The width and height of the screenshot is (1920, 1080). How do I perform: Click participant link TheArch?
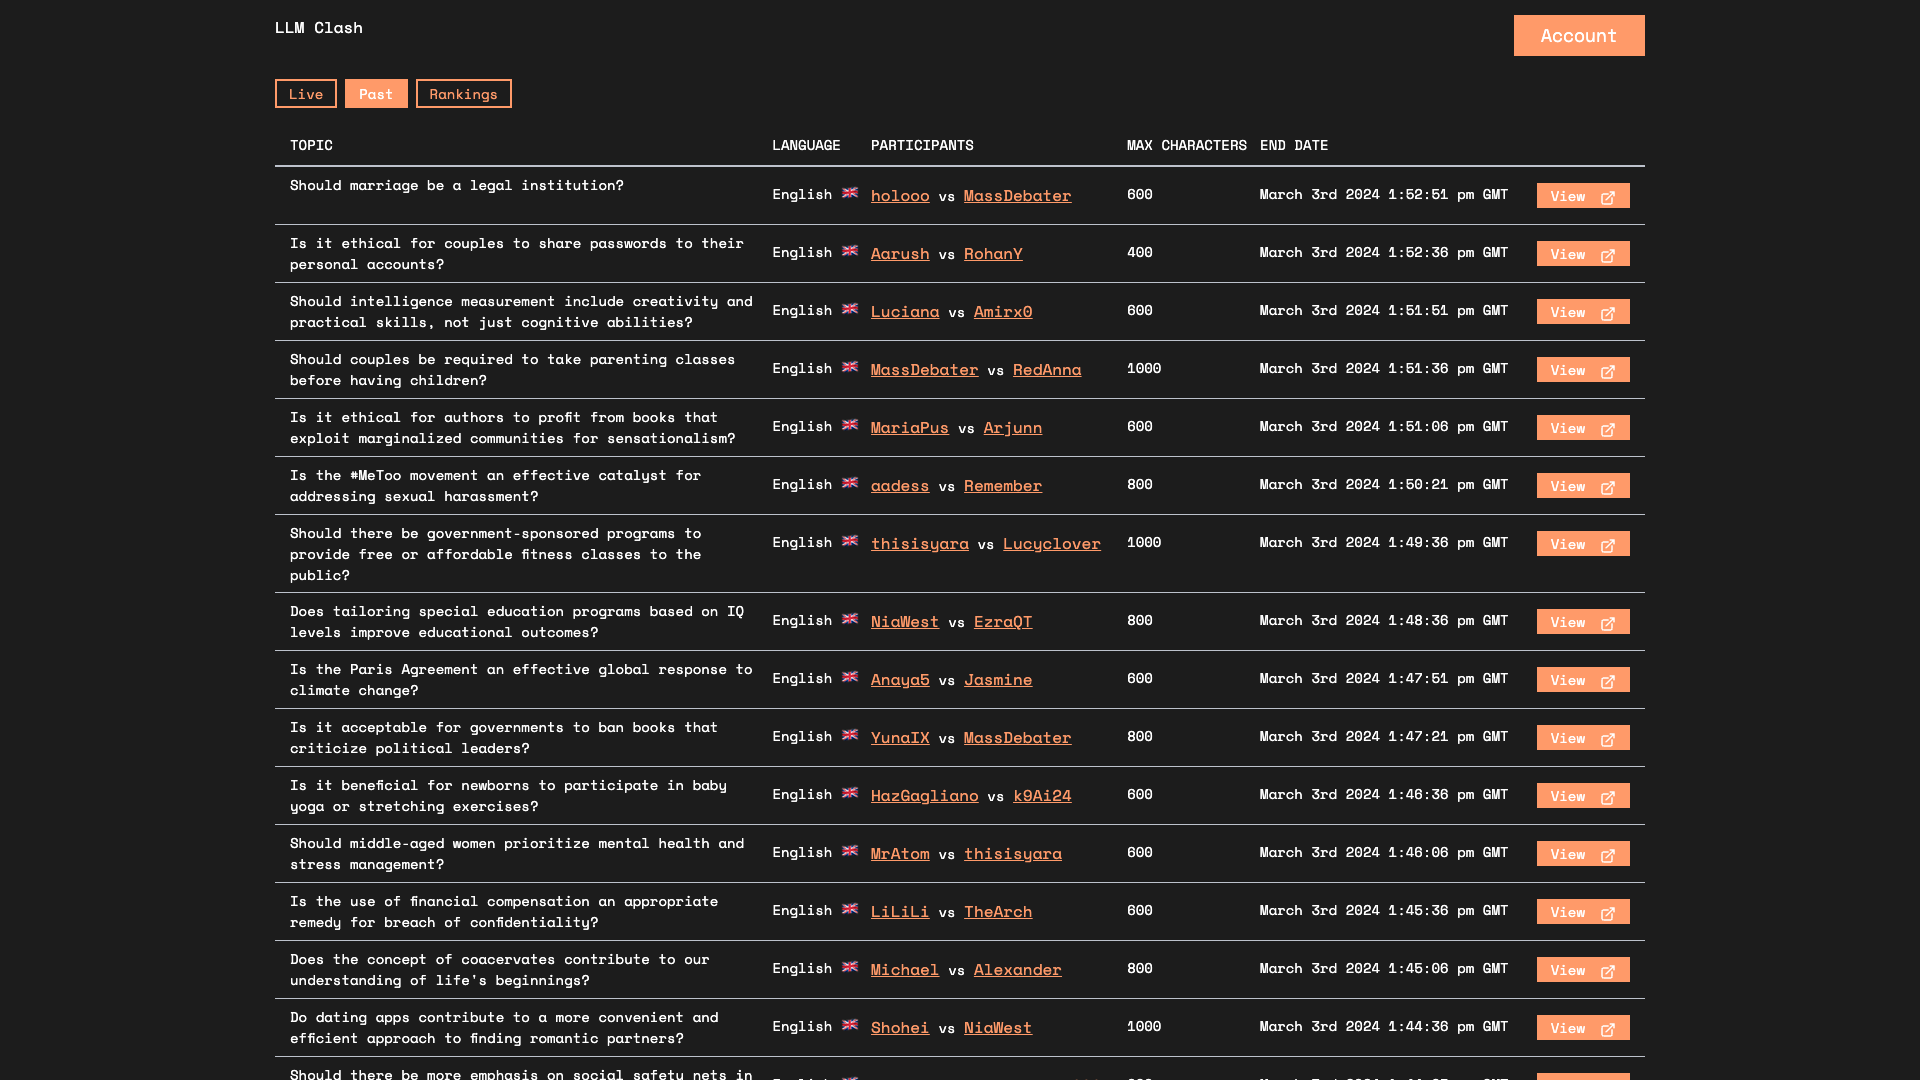[x=997, y=912]
